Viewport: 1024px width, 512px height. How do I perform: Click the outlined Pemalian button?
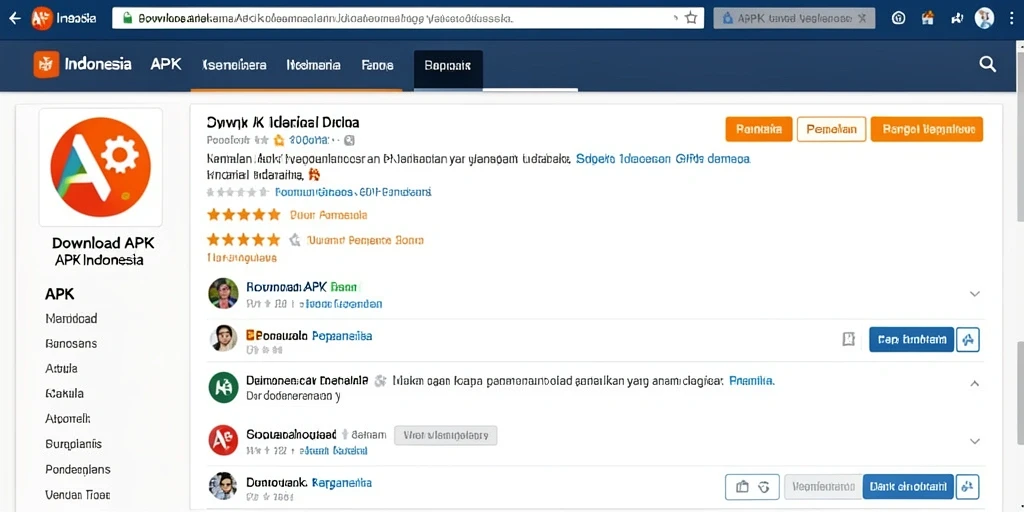point(831,129)
